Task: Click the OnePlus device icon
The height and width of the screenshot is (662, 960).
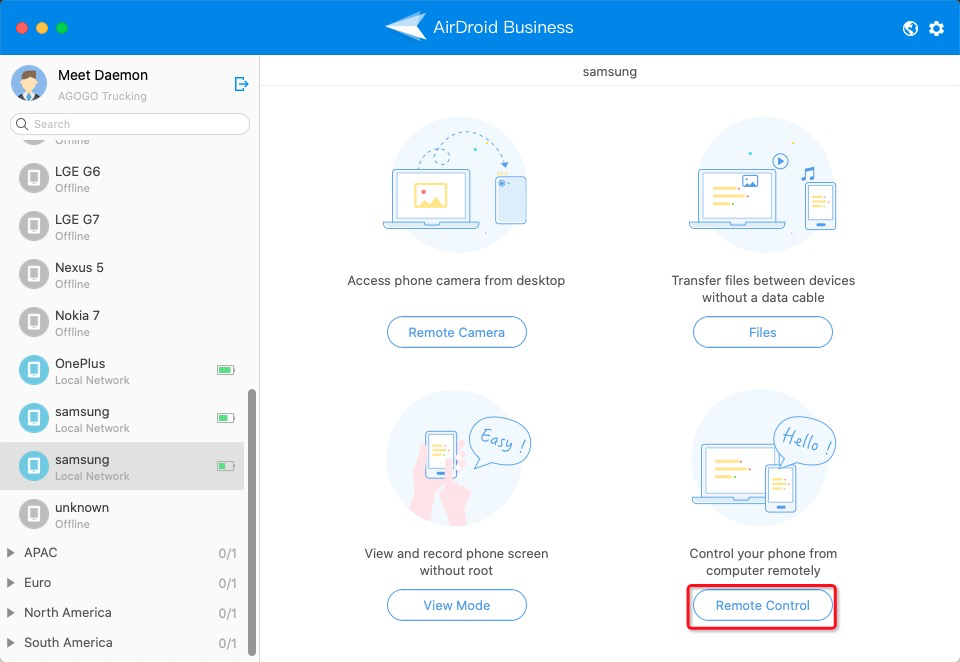Action: (34, 370)
